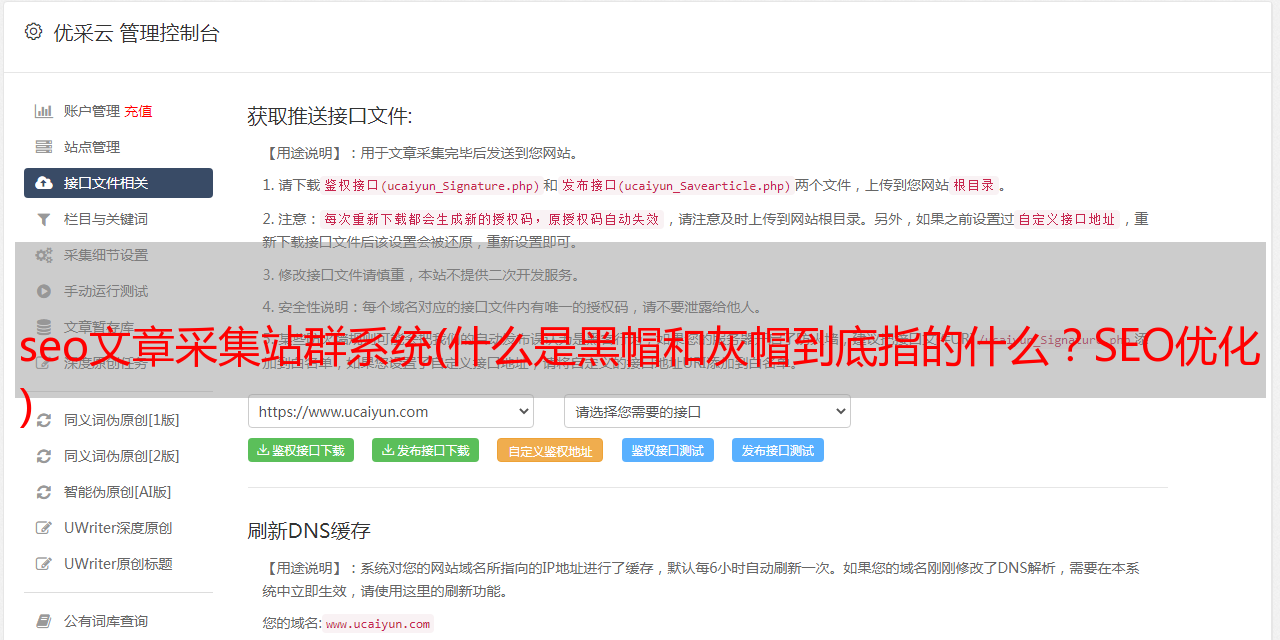Click the green 鉴权接口下载 button
The width and height of the screenshot is (1280, 640).
click(x=300, y=450)
